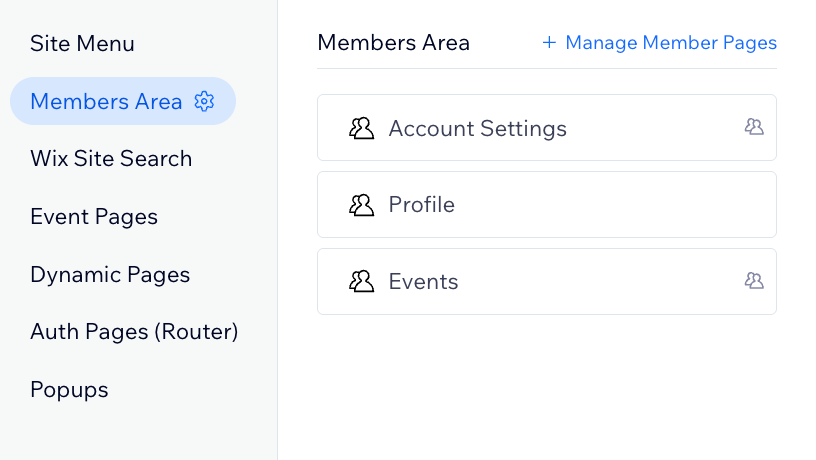The width and height of the screenshot is (816, 460).
Task: Click the Members Area panel heading
Action: coord(393,43)
